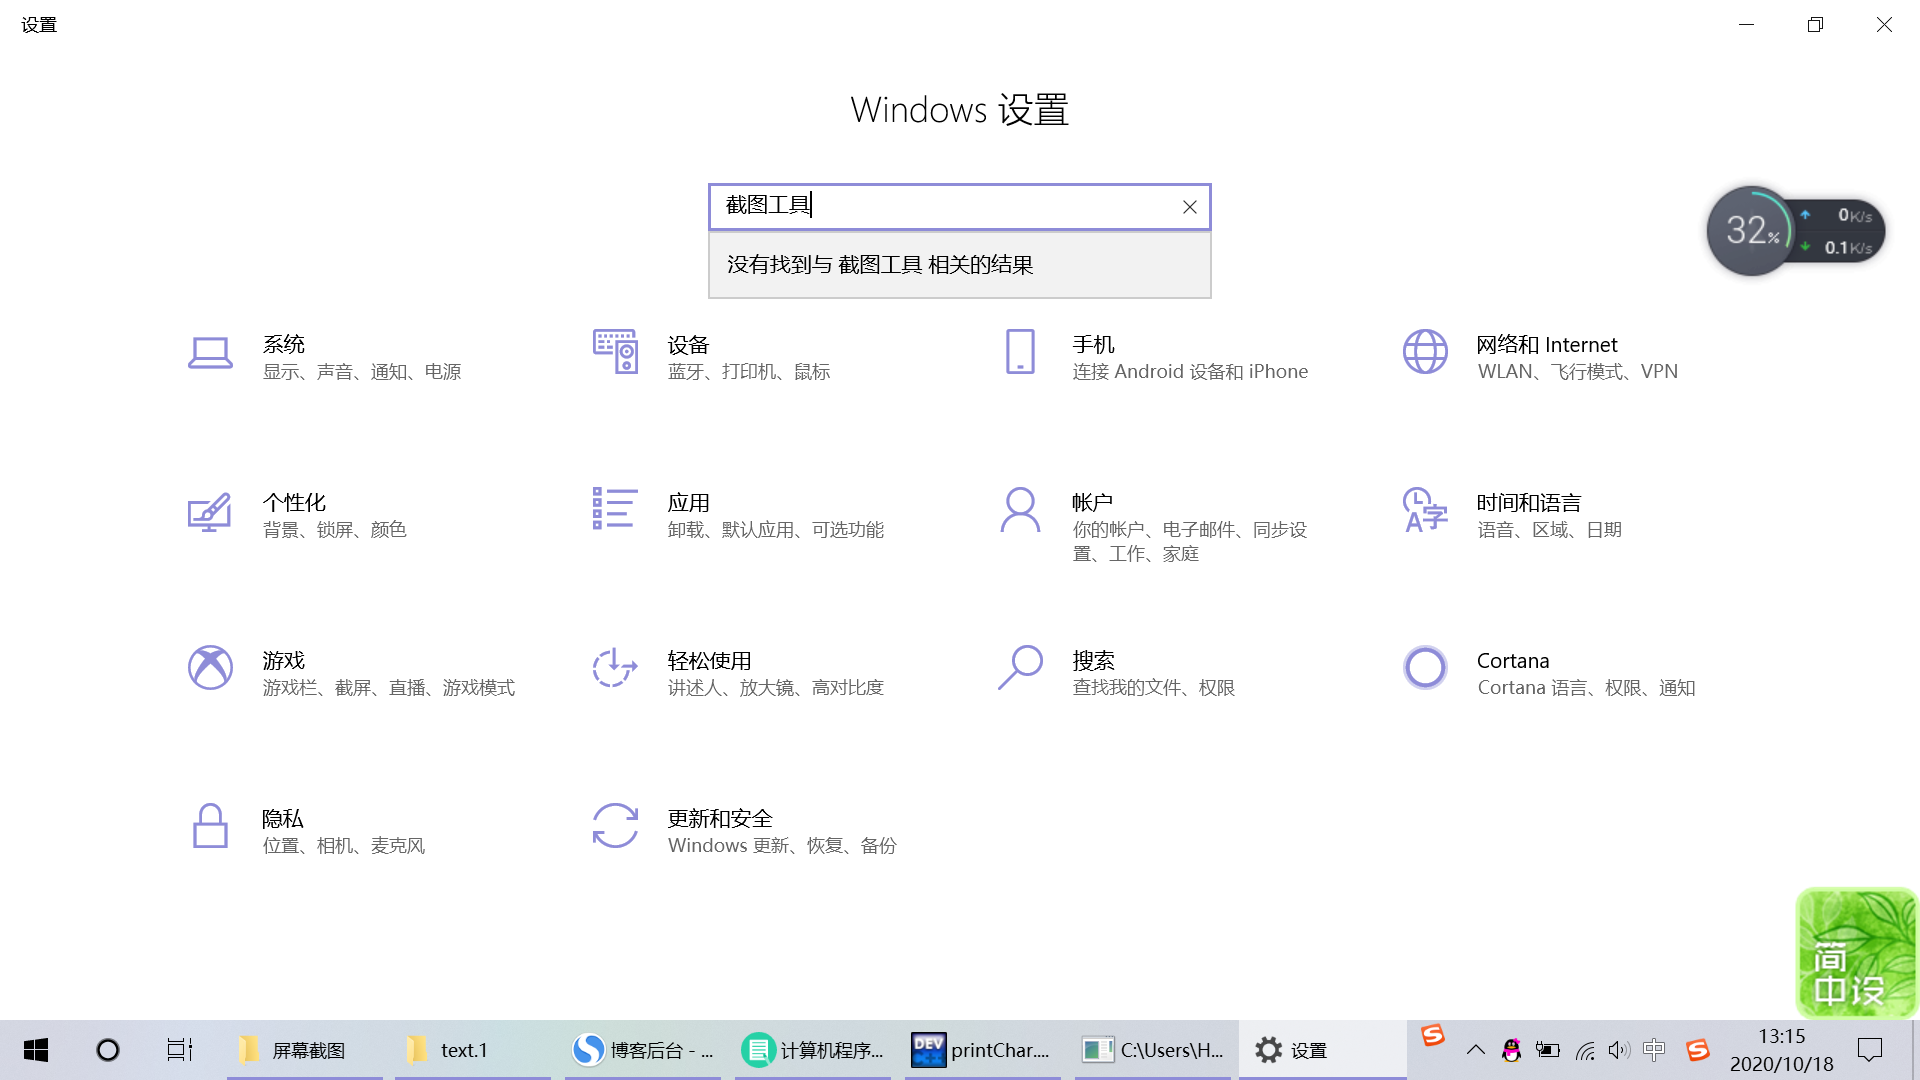The width and height of the screenshot is (1920, 1080).
Task: Open Network & Internet globe icon
Action: [x=1425, y=352]
